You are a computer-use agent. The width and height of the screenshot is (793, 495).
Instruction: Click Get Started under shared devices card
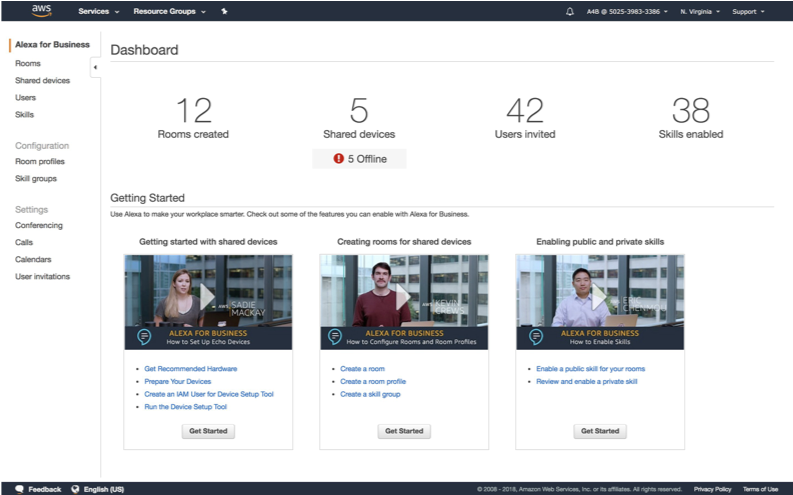pos(208,431)
